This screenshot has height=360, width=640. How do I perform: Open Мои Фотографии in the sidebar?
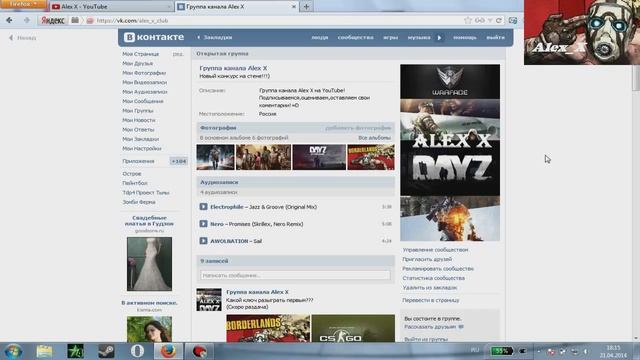144,73
